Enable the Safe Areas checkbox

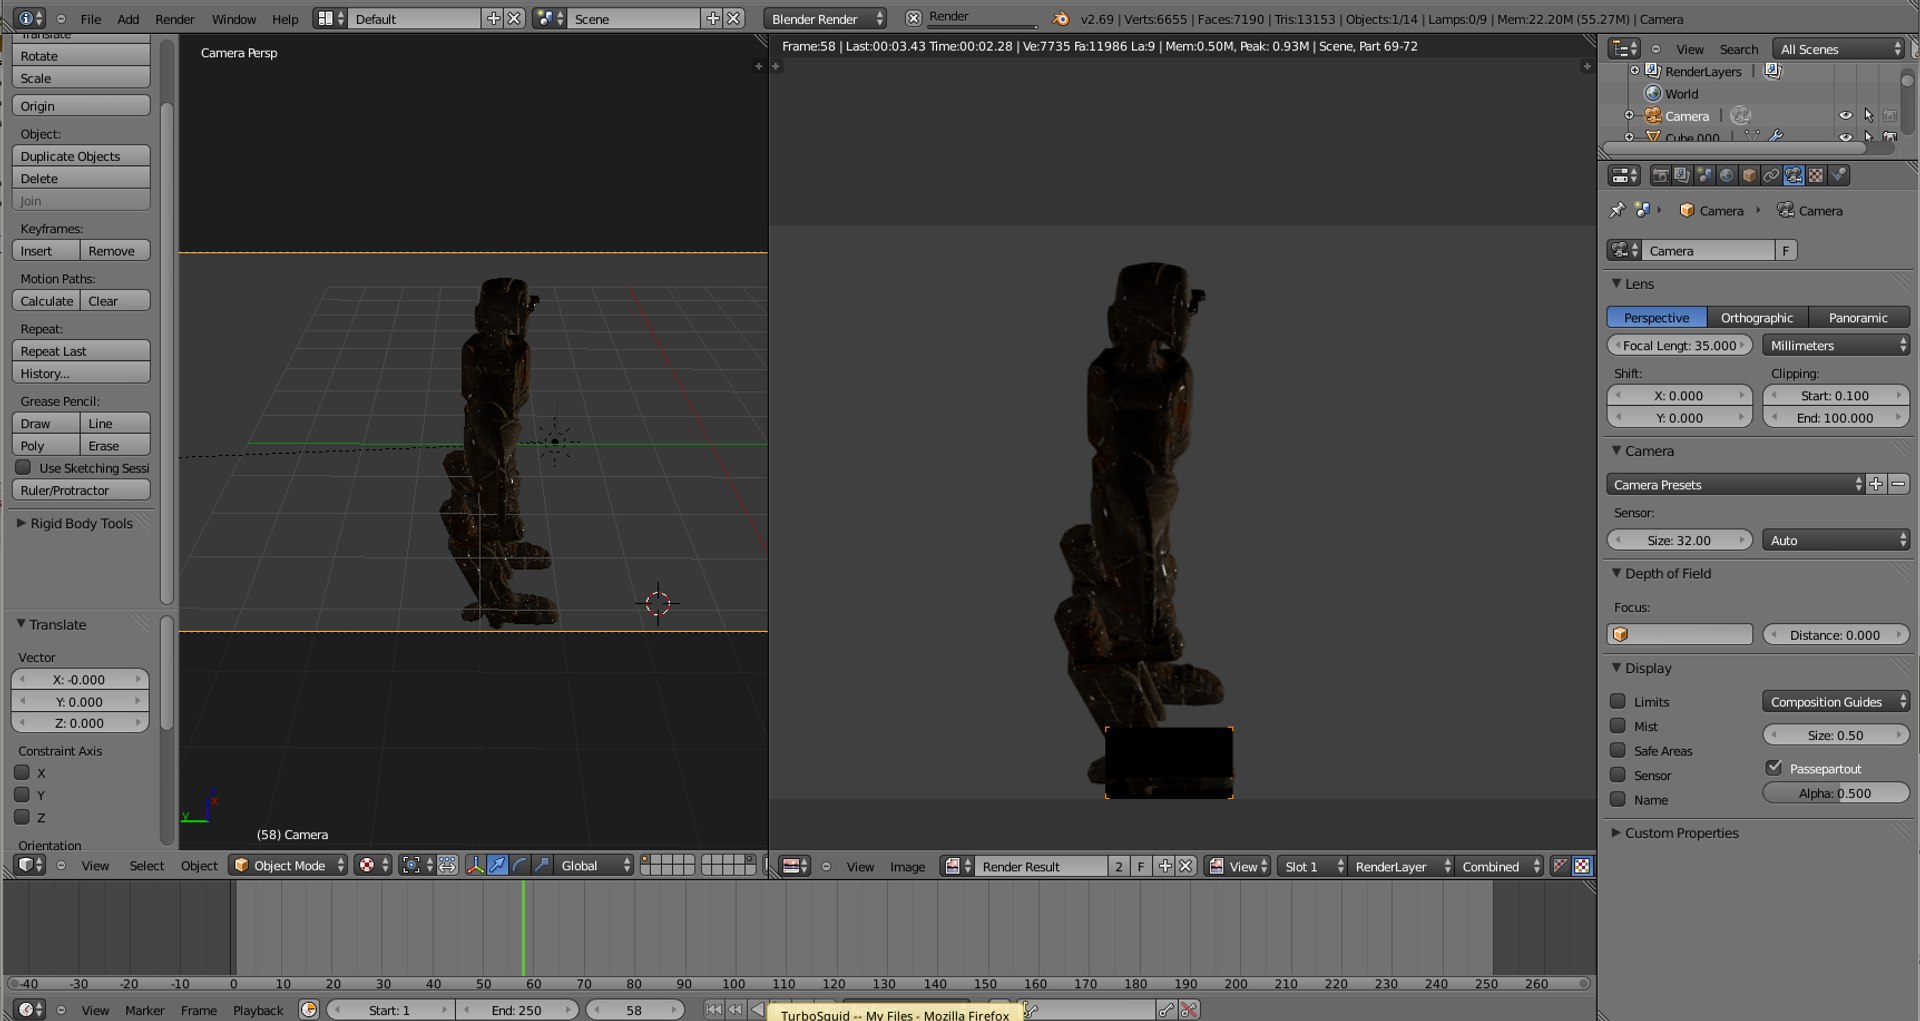coord(1618,750)
